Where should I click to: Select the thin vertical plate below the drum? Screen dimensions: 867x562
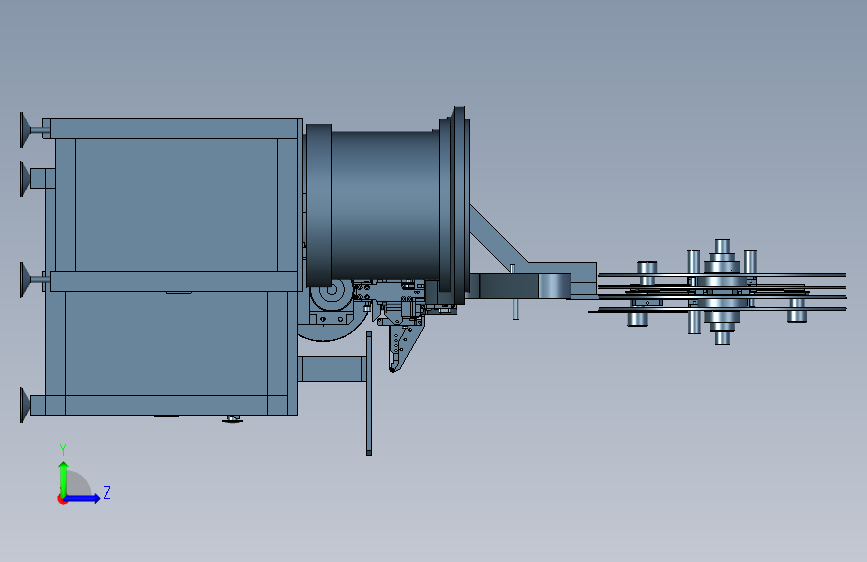pos(369,393)
